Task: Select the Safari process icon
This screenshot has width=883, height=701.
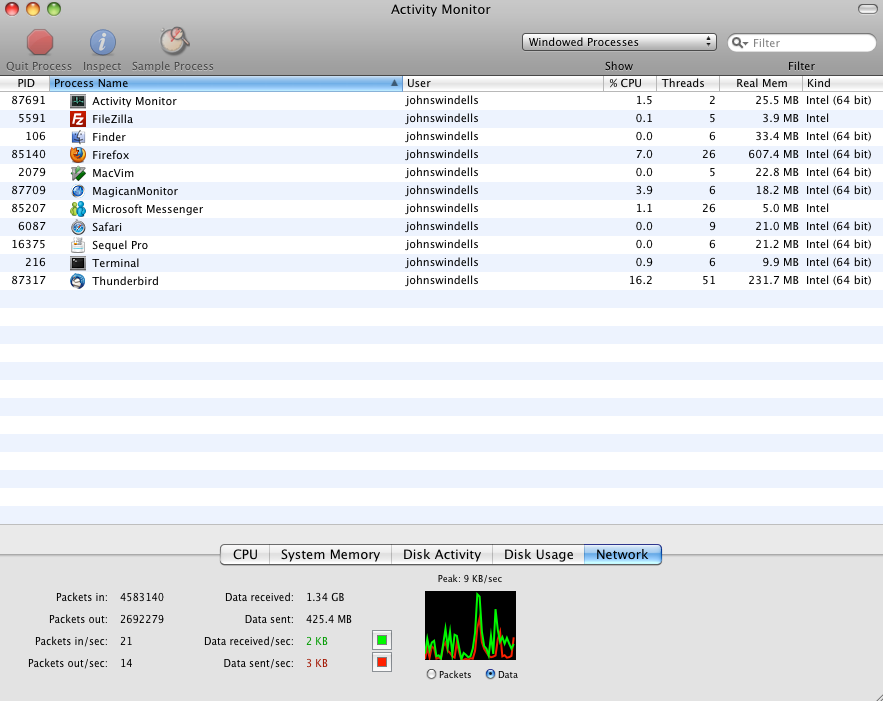Action: point(78,227)
